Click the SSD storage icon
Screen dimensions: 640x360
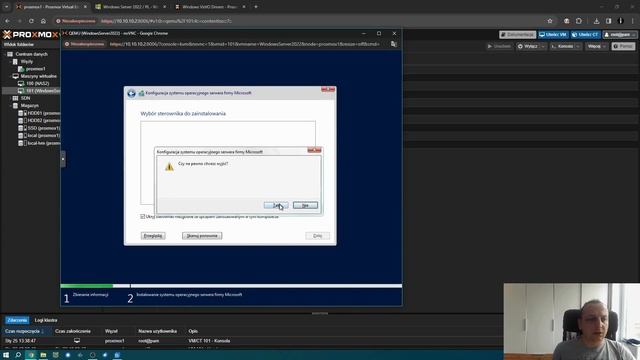tap(22, 128)
